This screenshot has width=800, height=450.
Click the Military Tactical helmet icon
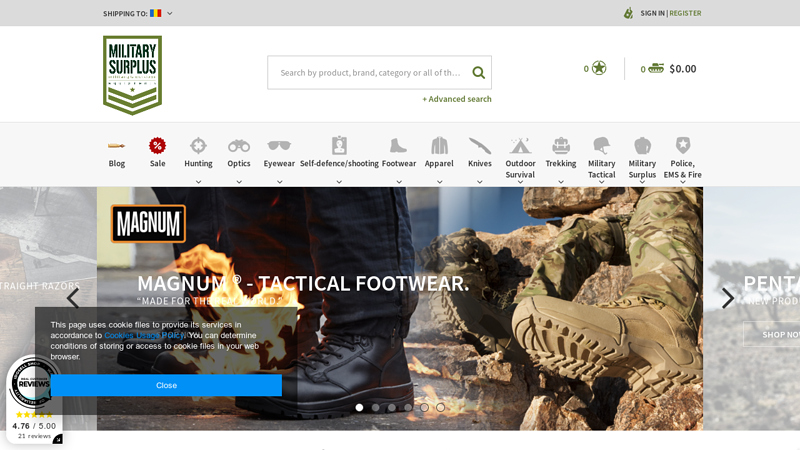(602, 146)
